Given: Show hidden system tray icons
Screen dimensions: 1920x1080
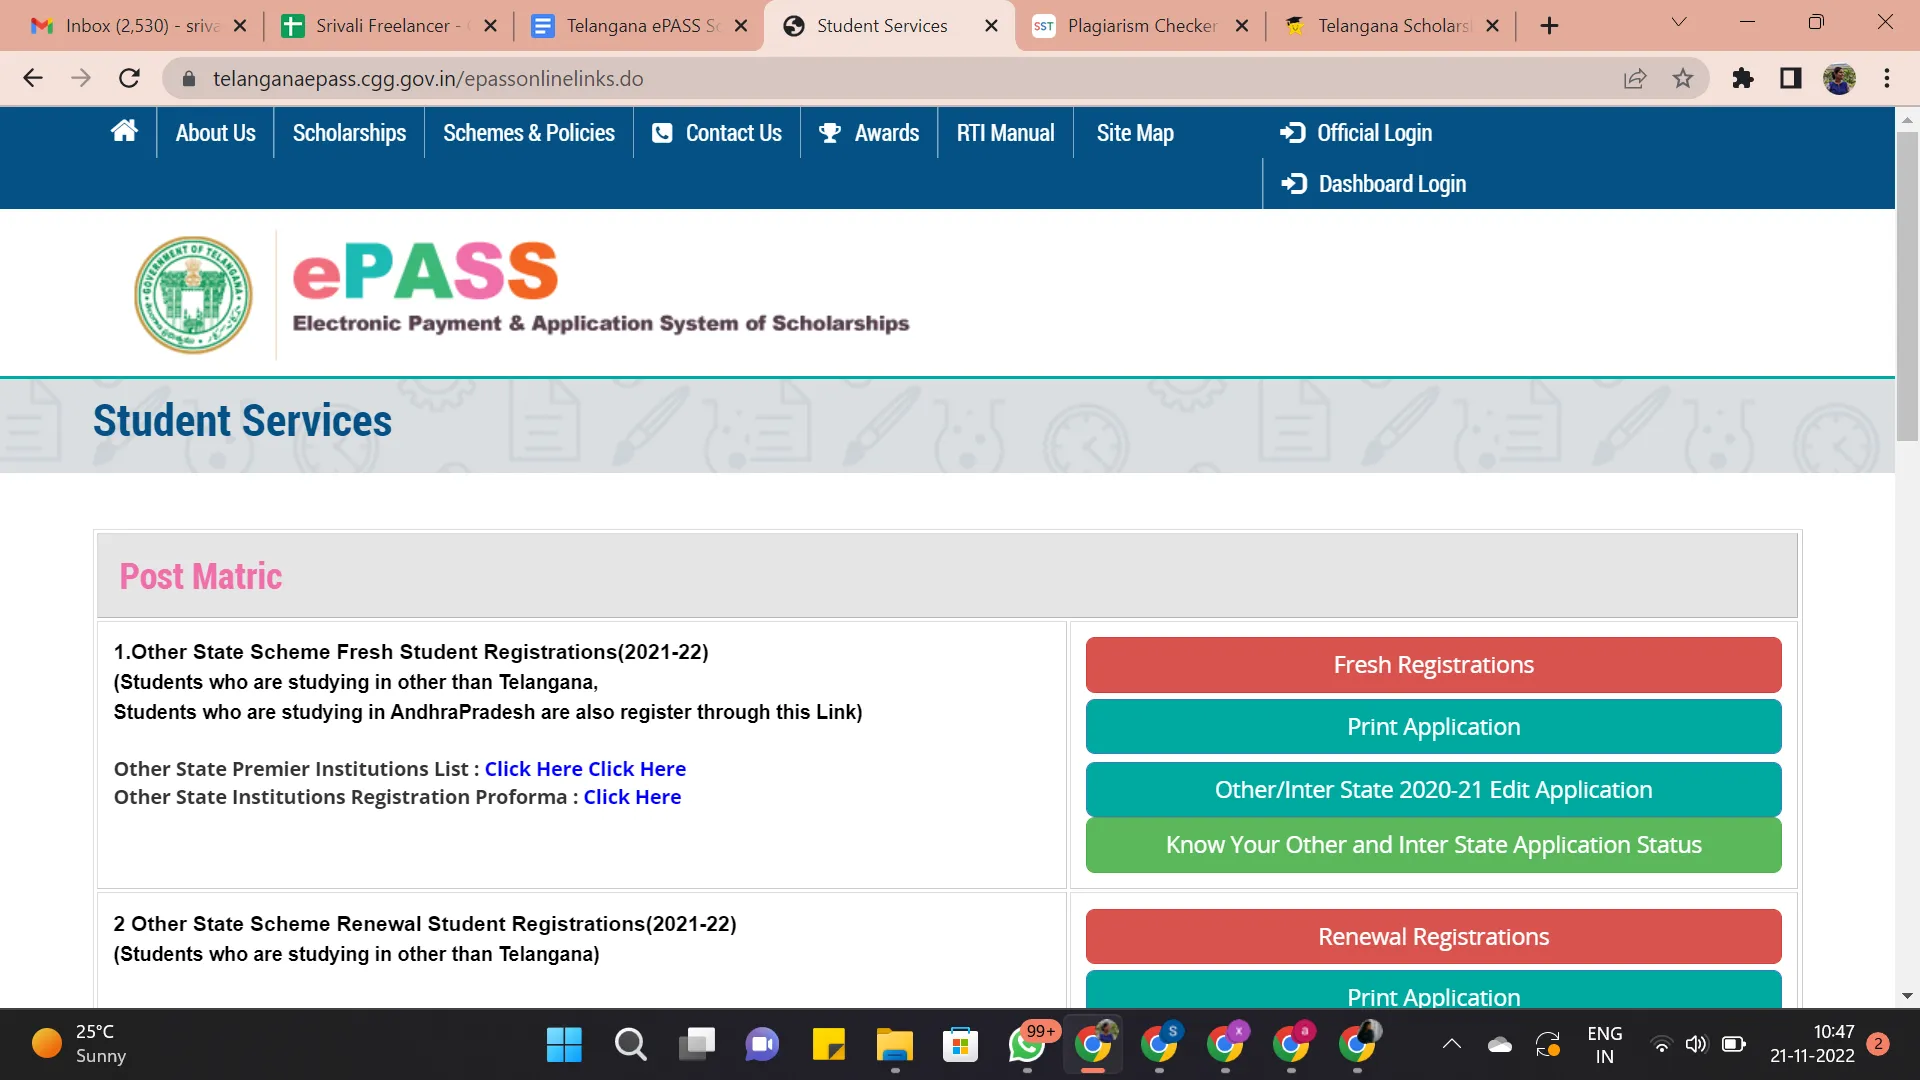Looking at the screenshot, I should pos(1451,1045).
